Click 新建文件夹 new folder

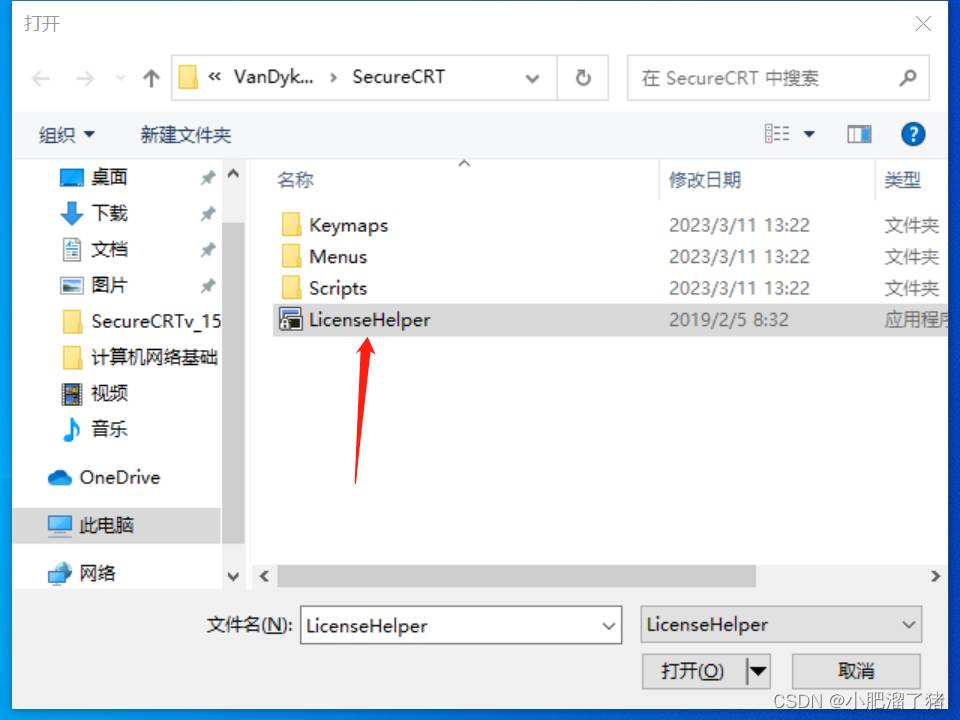(186, 135)
